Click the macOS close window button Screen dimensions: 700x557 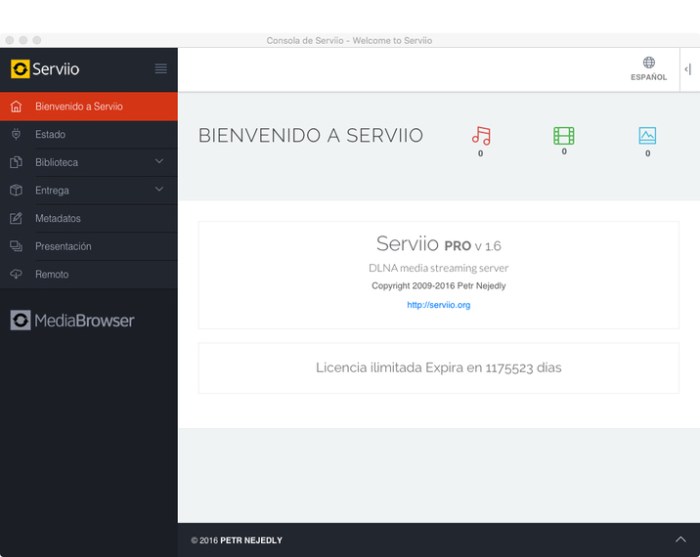pyautogui.click(x=9, y=40)
